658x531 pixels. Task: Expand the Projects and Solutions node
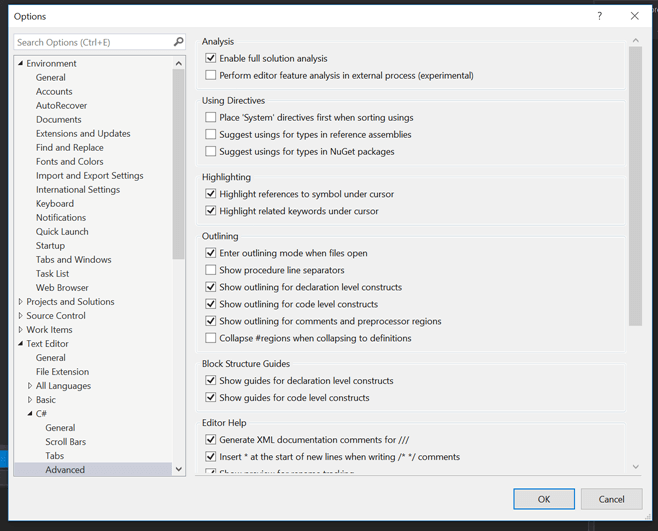pos(21,302)
